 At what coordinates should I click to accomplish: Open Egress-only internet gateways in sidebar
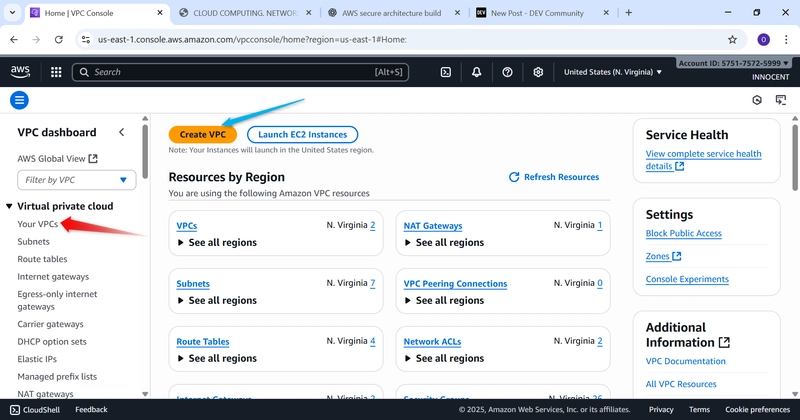pyautogui.click(x=57, y=300)
